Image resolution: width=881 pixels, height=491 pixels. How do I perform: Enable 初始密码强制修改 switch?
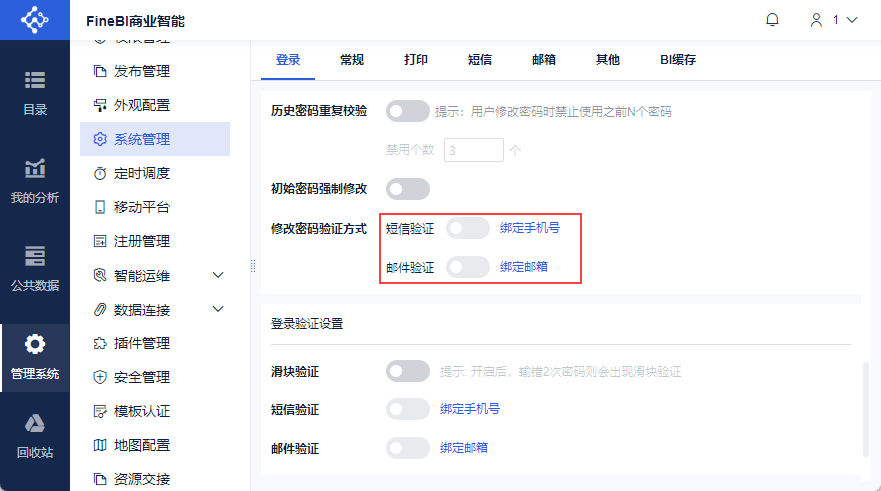pos(407,188)
